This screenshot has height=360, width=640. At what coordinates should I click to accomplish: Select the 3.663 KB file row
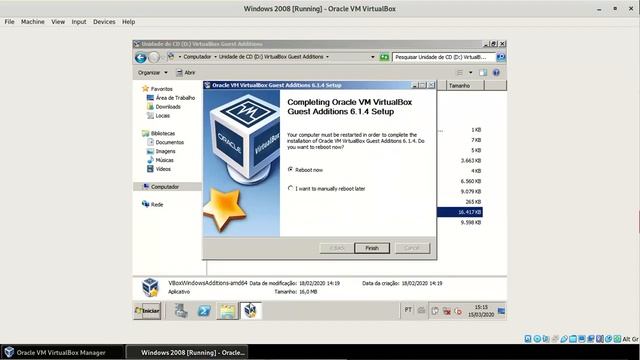coord(471,160)
